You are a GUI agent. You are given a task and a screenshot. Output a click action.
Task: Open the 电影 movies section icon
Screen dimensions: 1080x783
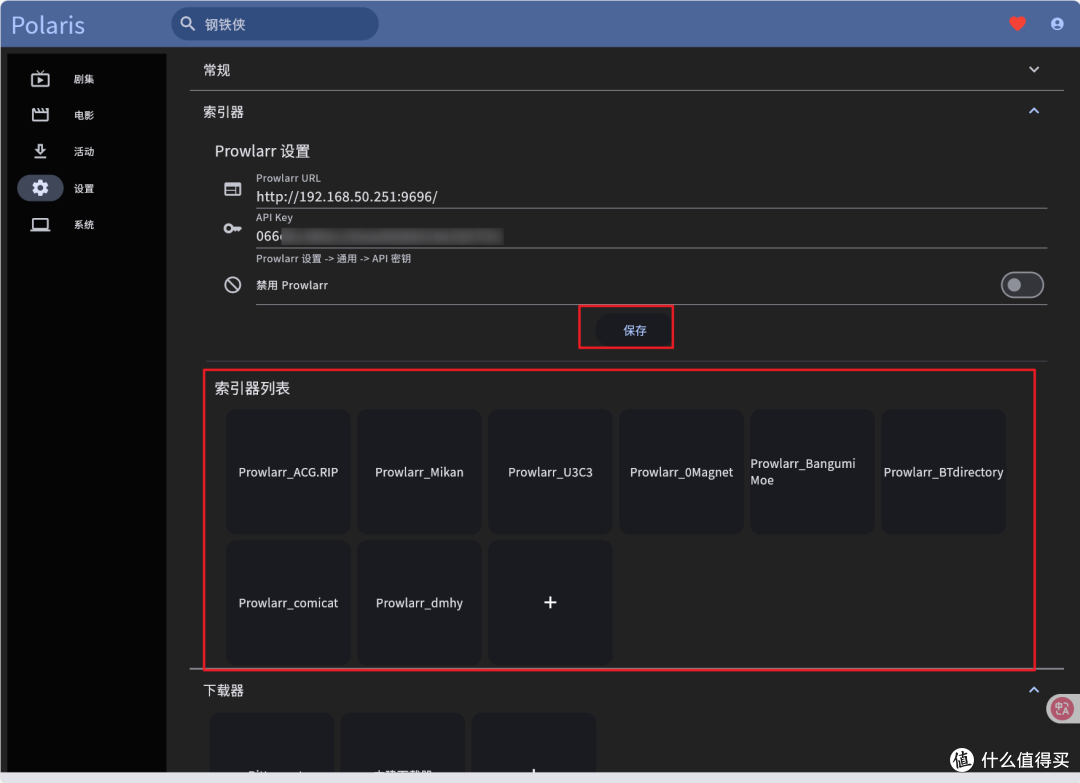[40, 114]
